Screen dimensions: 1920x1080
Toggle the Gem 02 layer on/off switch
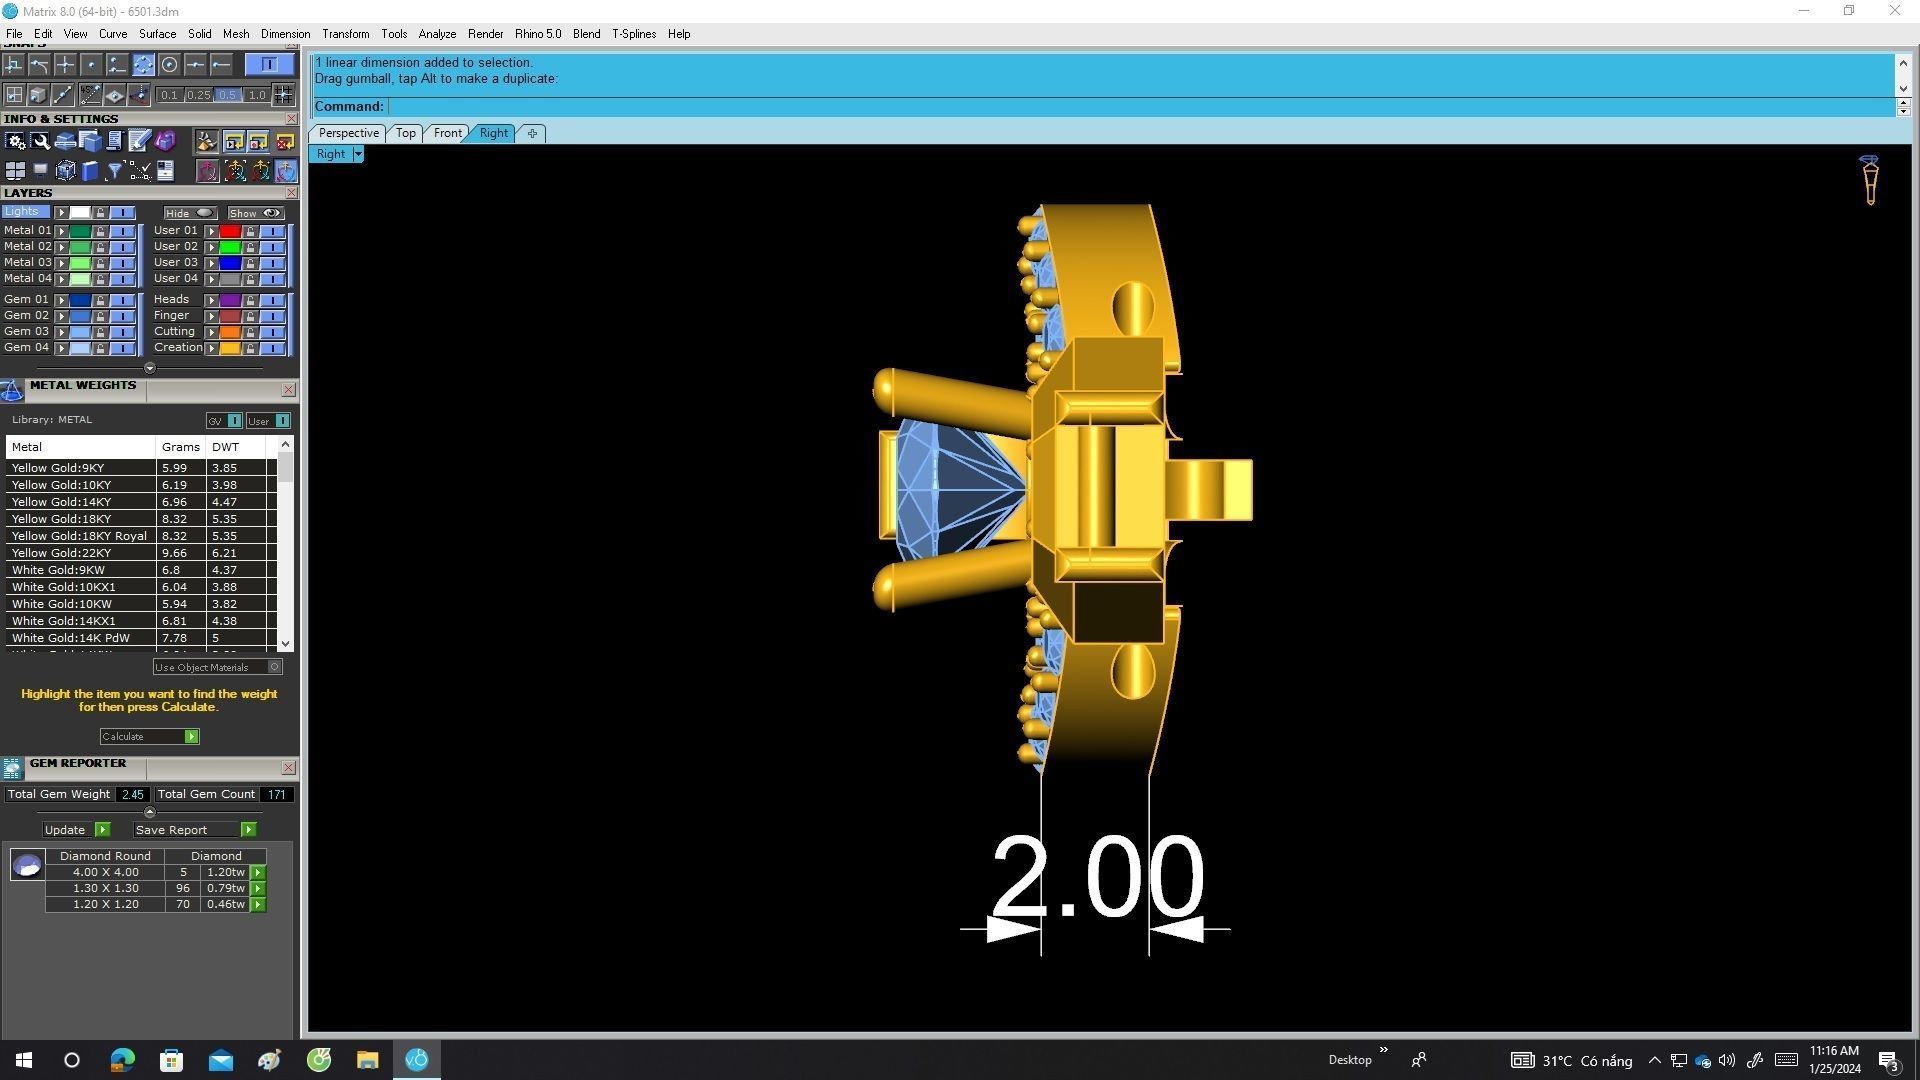click(x=122, y=316)
